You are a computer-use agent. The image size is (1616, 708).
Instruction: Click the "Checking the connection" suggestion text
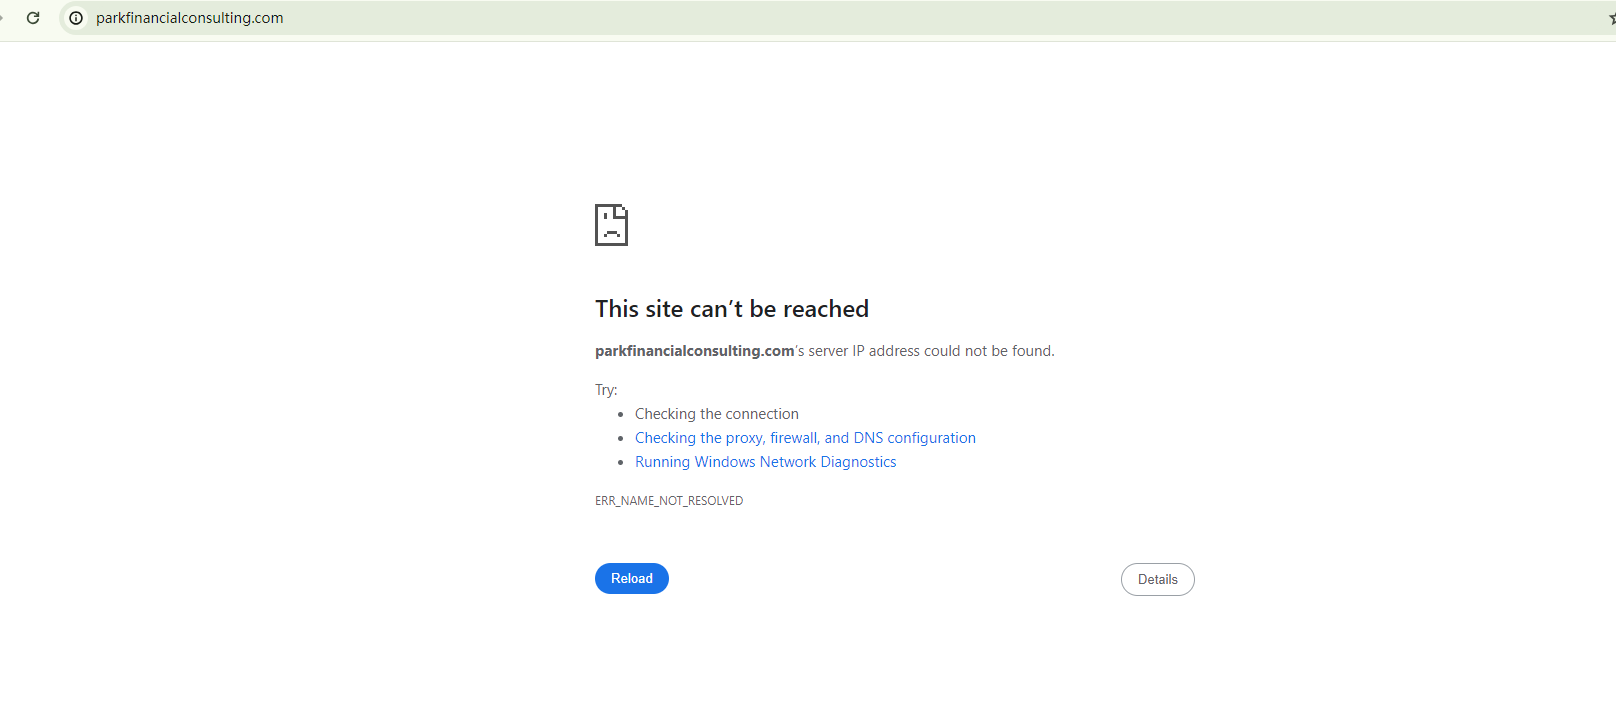(717, 414)
